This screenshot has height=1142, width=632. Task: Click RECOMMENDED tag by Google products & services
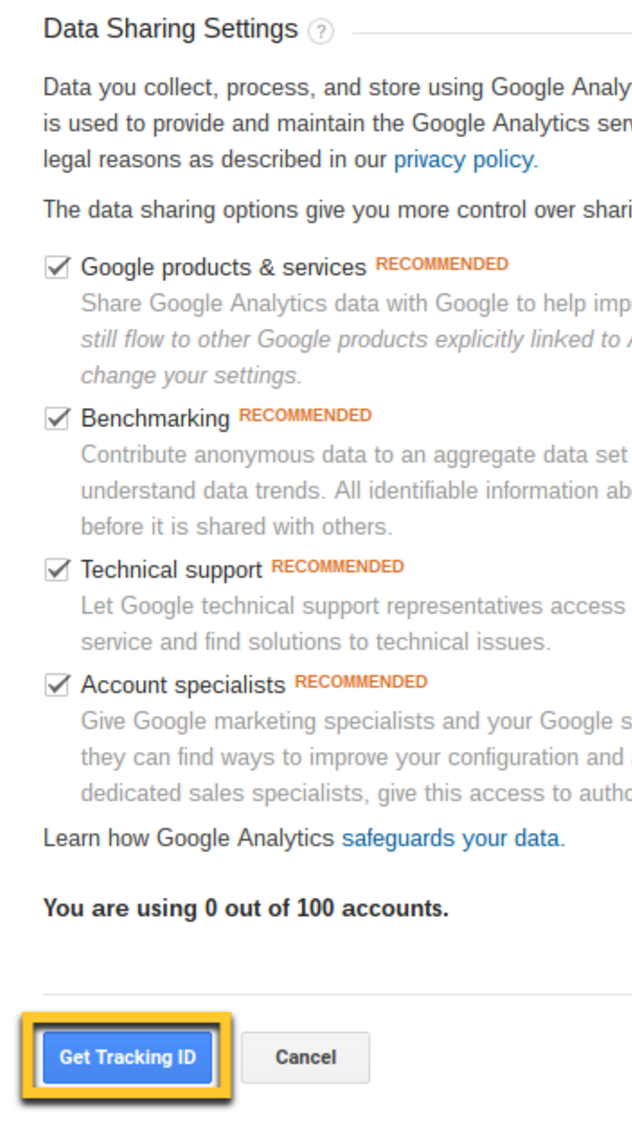pos(441,264)
